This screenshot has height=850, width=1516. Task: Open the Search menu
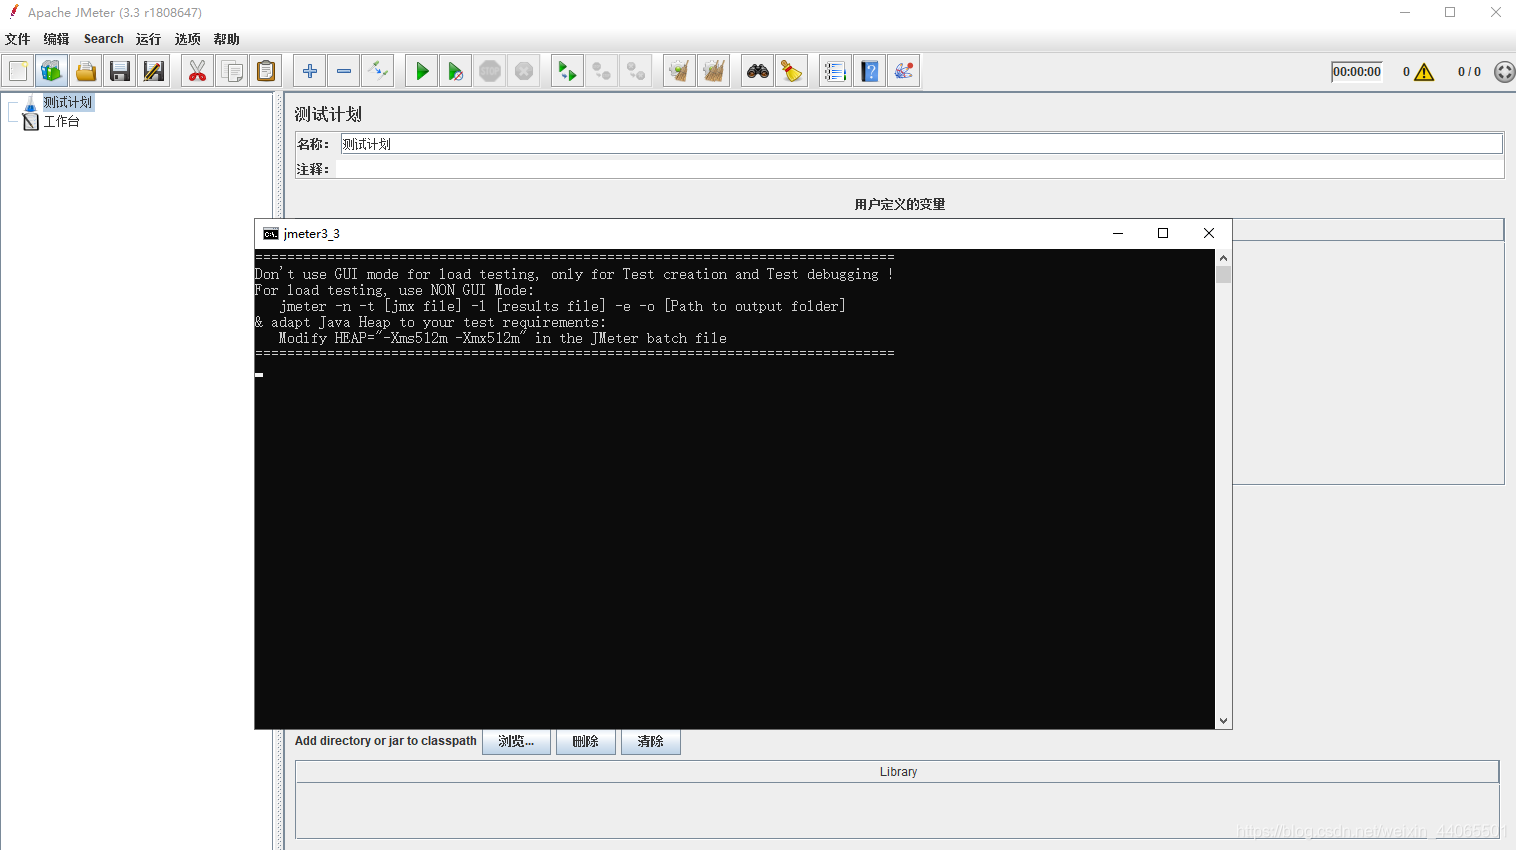[x=104, y=39]
